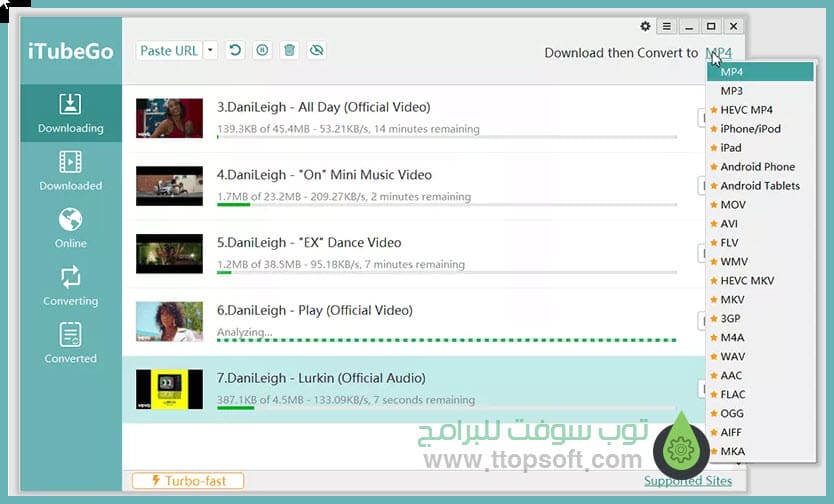The image size is (834, 504).
Task: Select title 3.DaniLeigh - All Day (Official Video)
Action: (323, 107)
